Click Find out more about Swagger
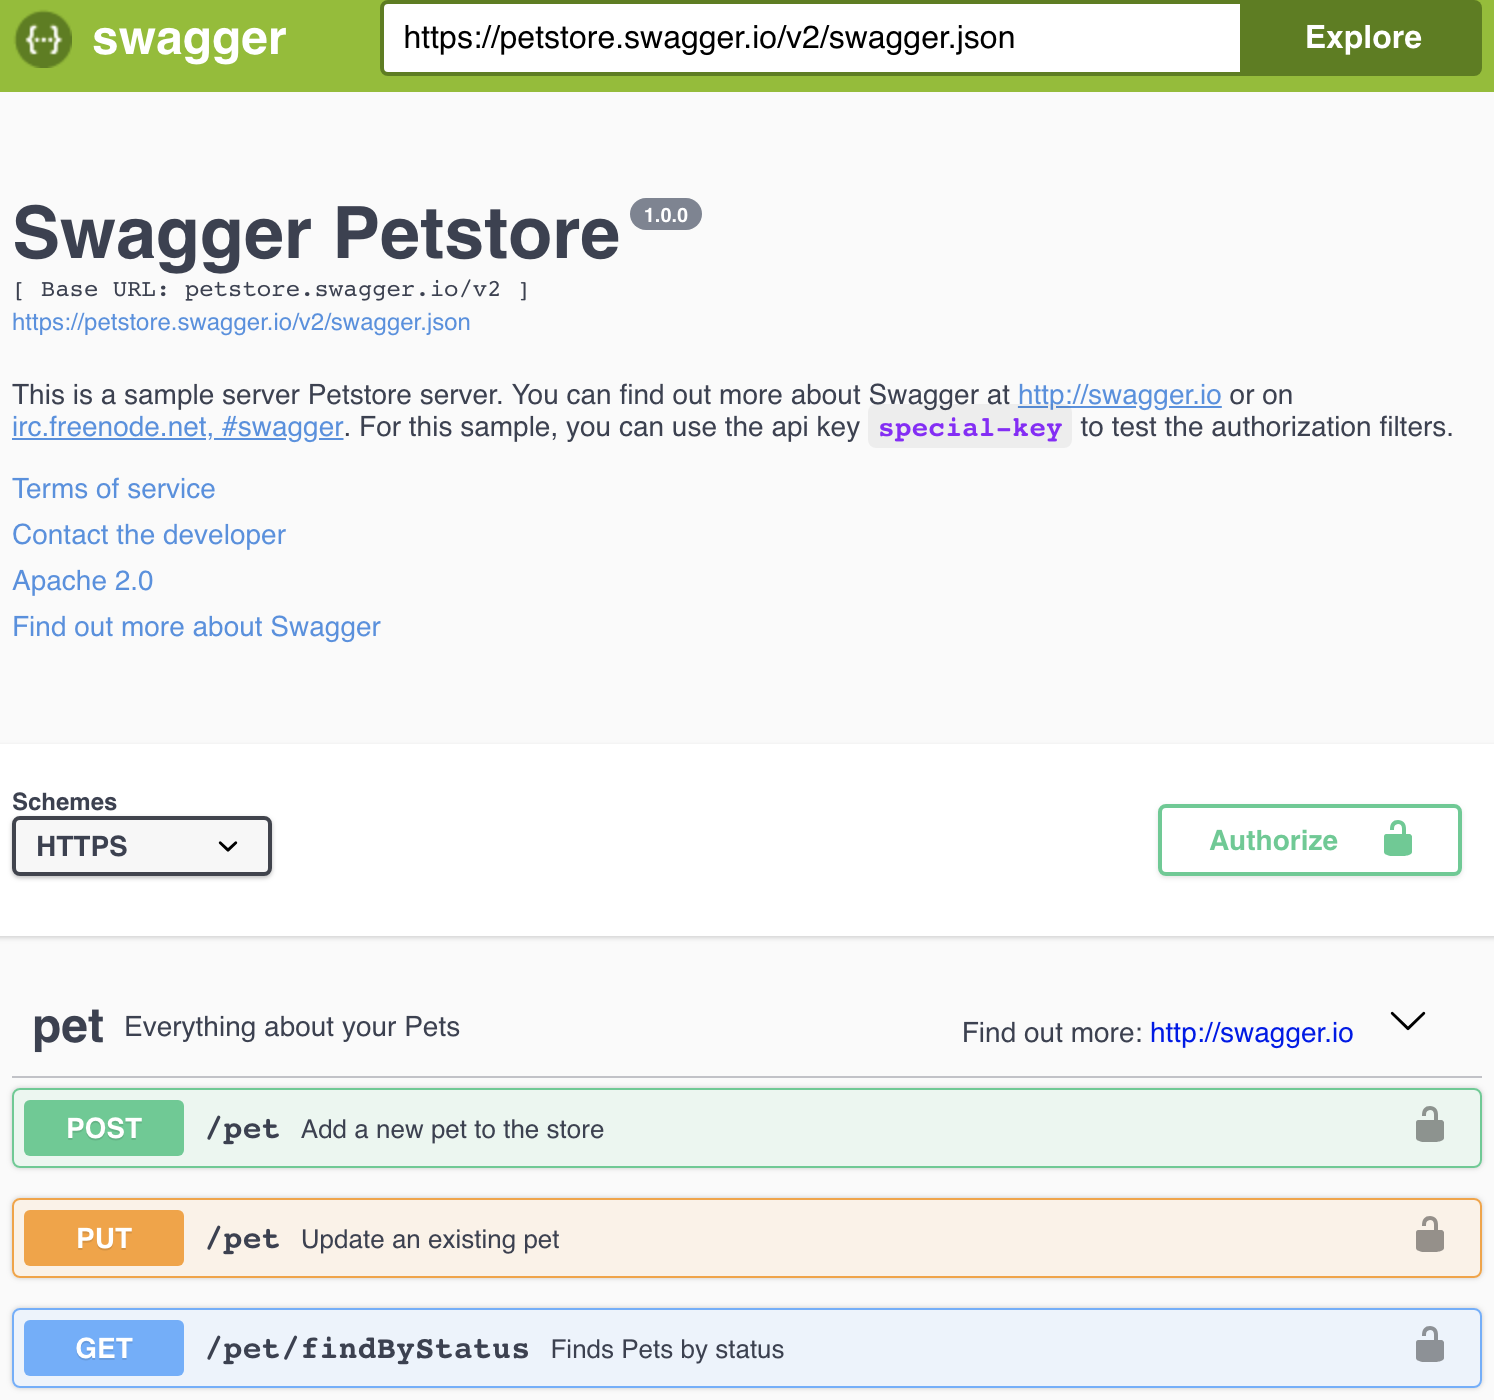 [197, 627]
